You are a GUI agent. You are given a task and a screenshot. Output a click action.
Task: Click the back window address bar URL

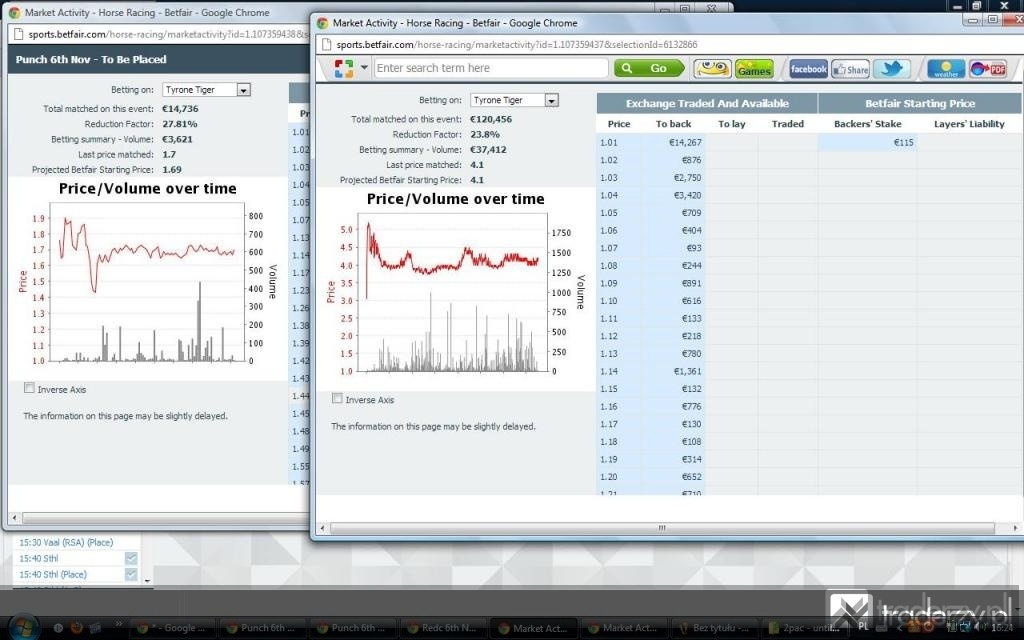click(167, 34)
